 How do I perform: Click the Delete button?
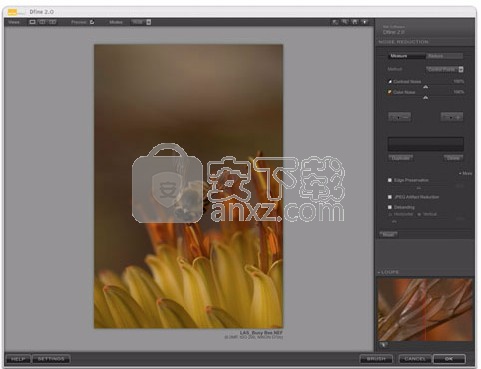453,158
